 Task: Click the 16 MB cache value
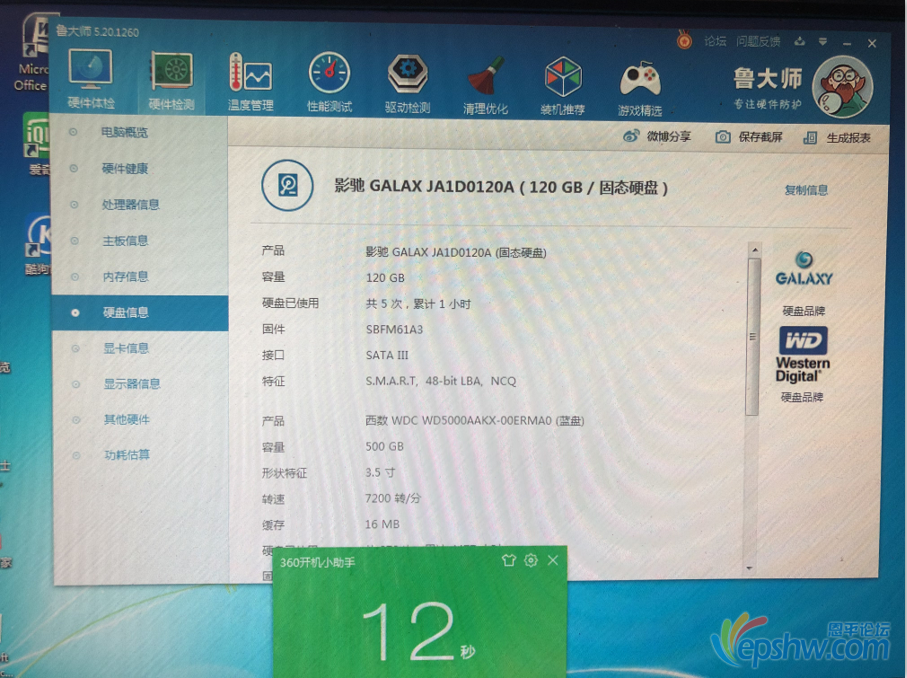click(382, 524)
